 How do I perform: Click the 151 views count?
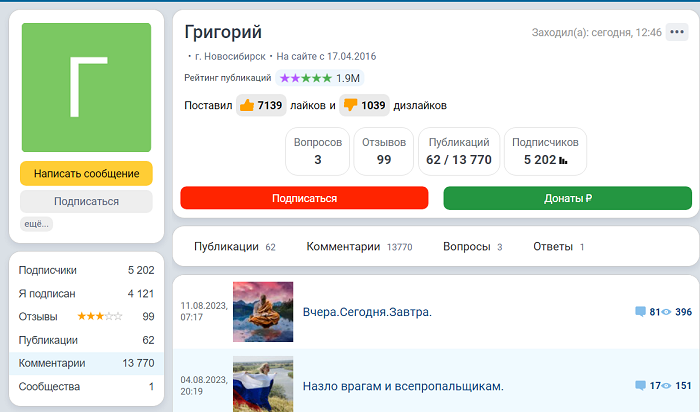[x=683, y=386]
